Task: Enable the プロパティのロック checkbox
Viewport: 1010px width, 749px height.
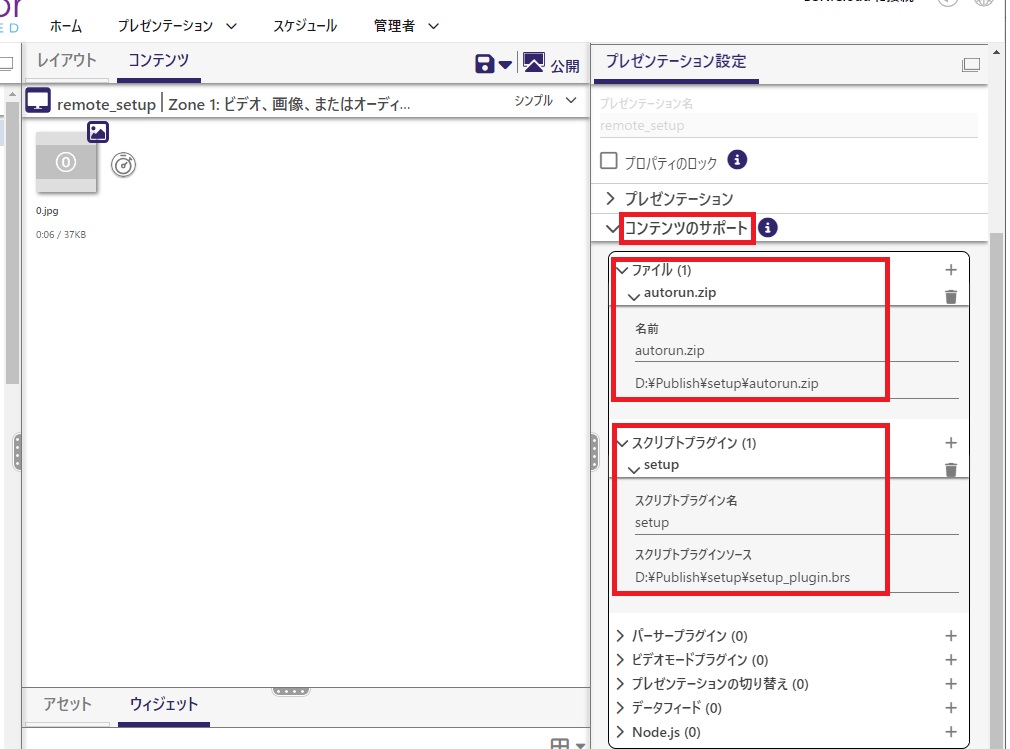Action: tap(608, 160)
